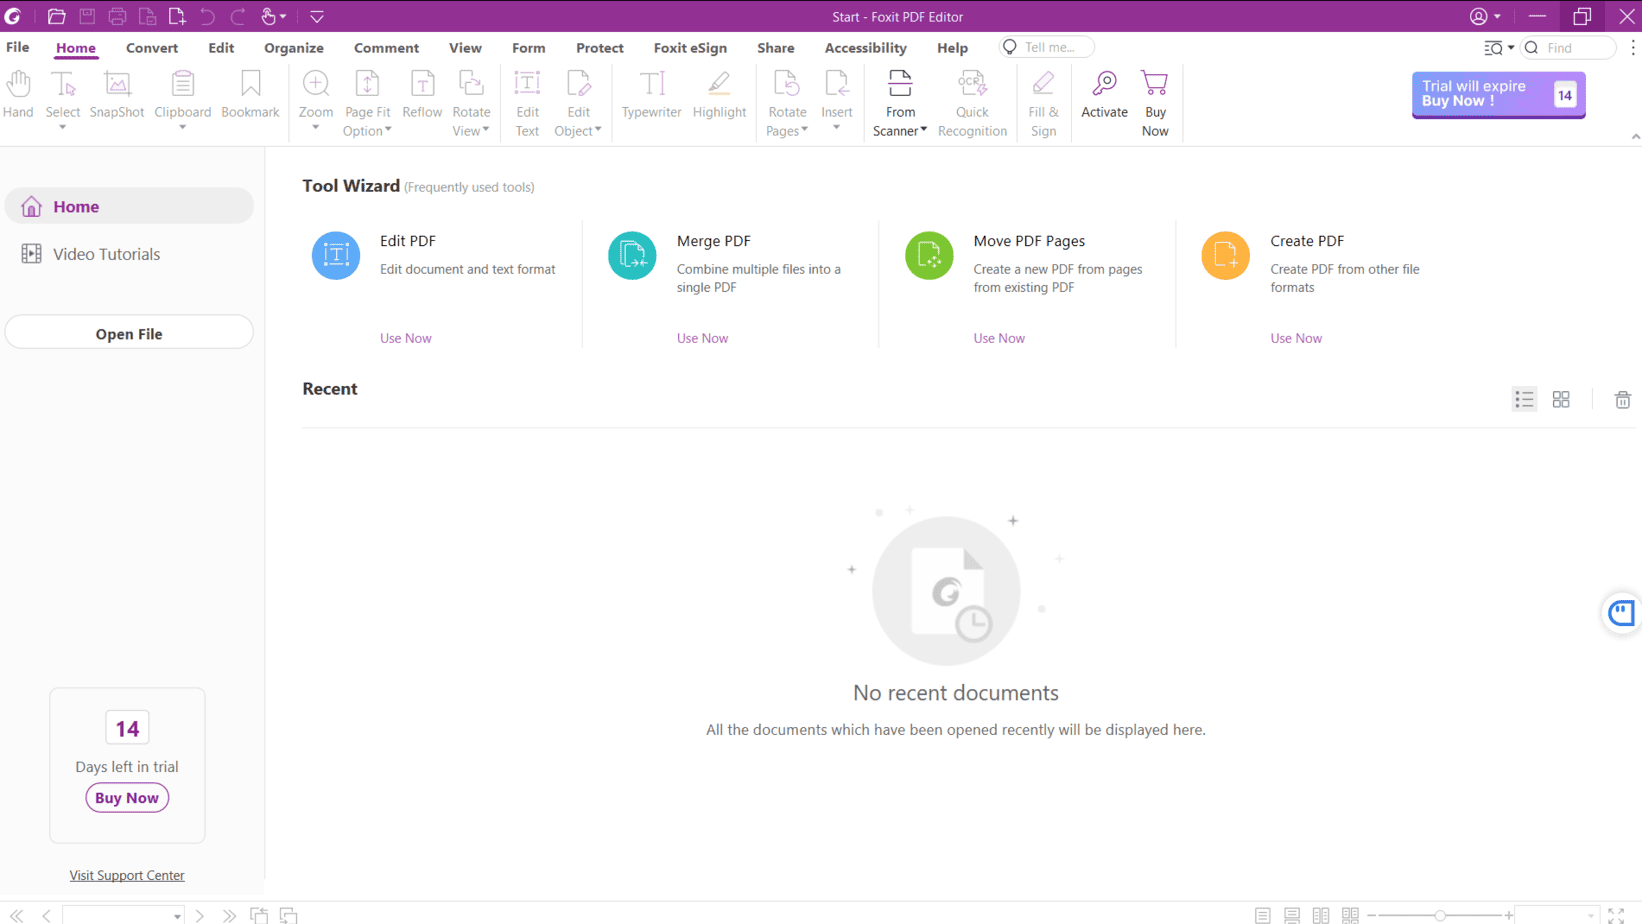Switch to the Comment ribbon tab
This screenshot has height=924, width=1642.
(x=386, y=47)
